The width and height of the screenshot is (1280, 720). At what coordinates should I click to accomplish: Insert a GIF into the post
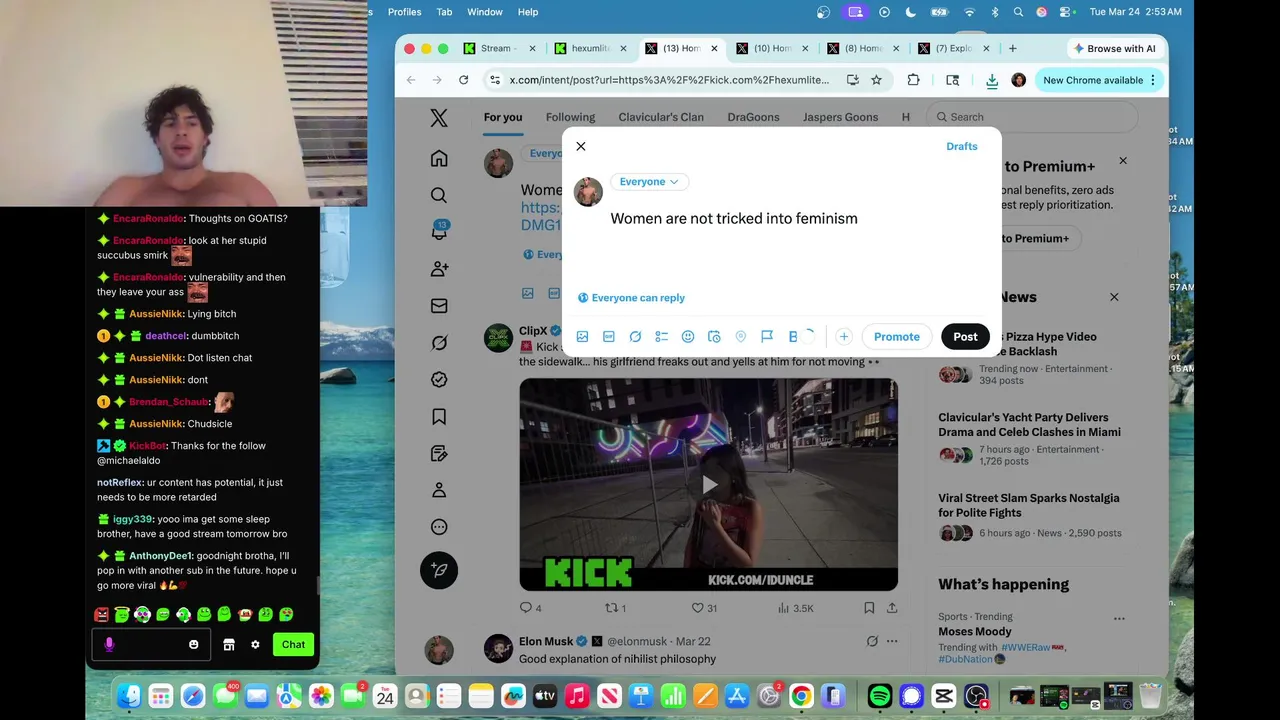click(x=608, y=337)
